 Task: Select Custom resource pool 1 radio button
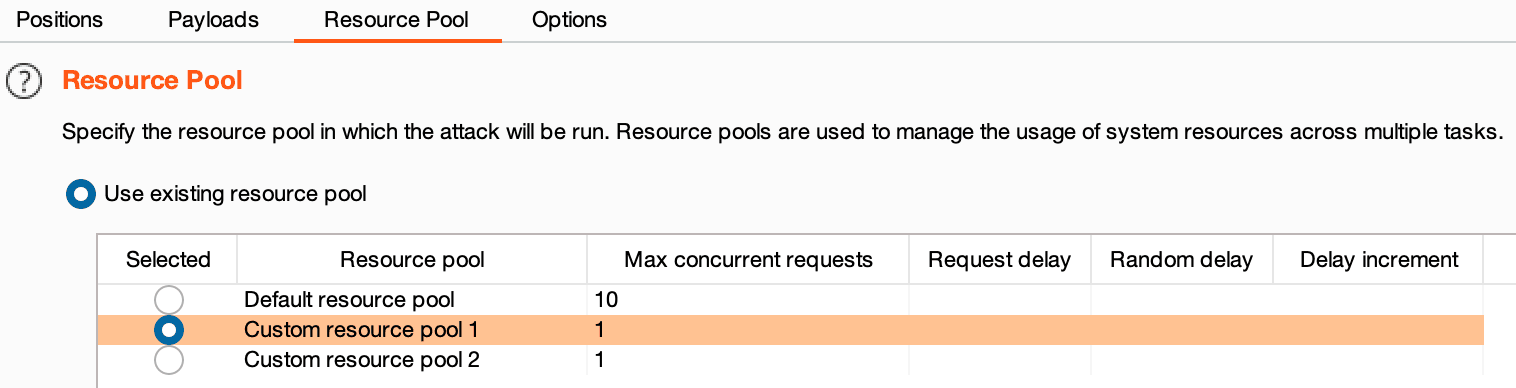169,329
